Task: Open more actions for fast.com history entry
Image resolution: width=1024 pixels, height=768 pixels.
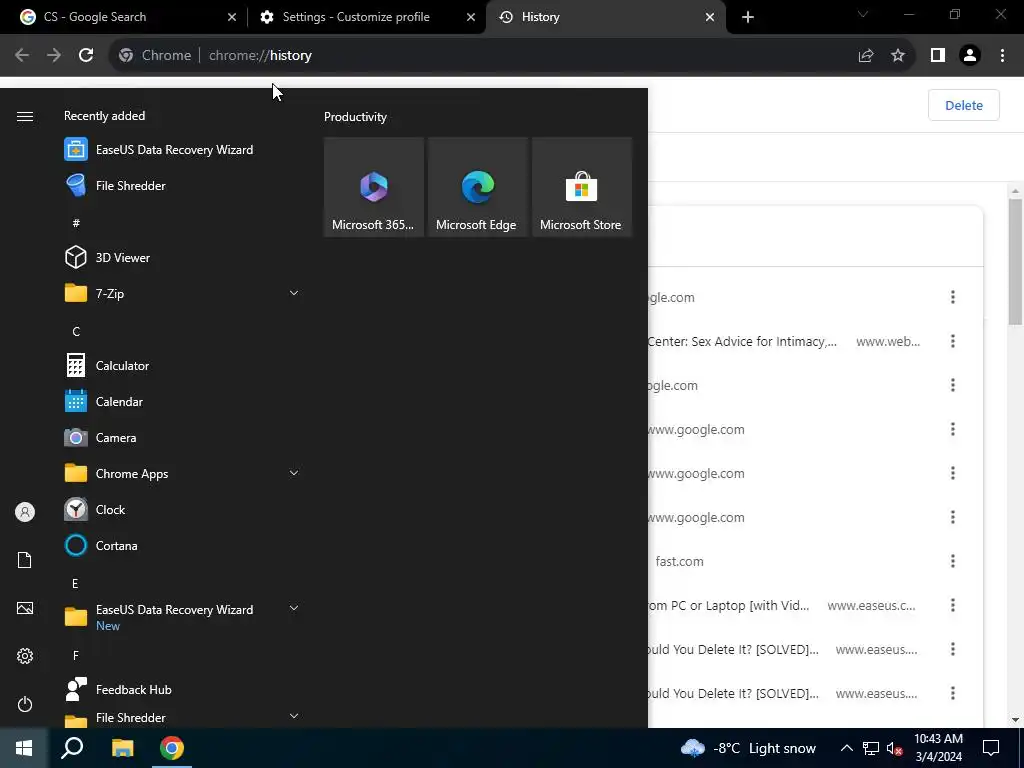Action: click(953, 561)
